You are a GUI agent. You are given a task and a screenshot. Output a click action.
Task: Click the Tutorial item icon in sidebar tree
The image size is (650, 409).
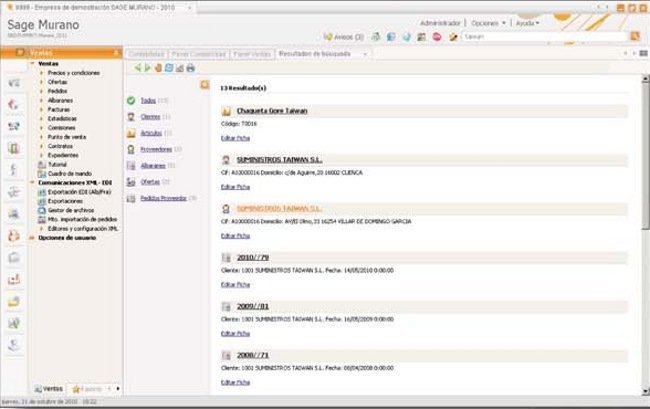point(41,164)
